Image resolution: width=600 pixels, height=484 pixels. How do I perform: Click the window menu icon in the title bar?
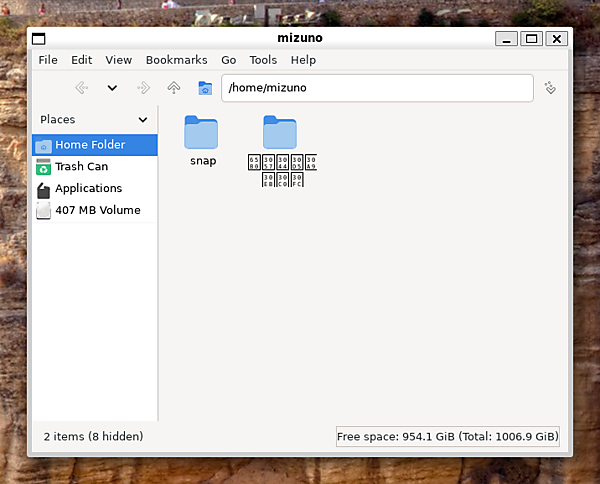click(39, 39)
